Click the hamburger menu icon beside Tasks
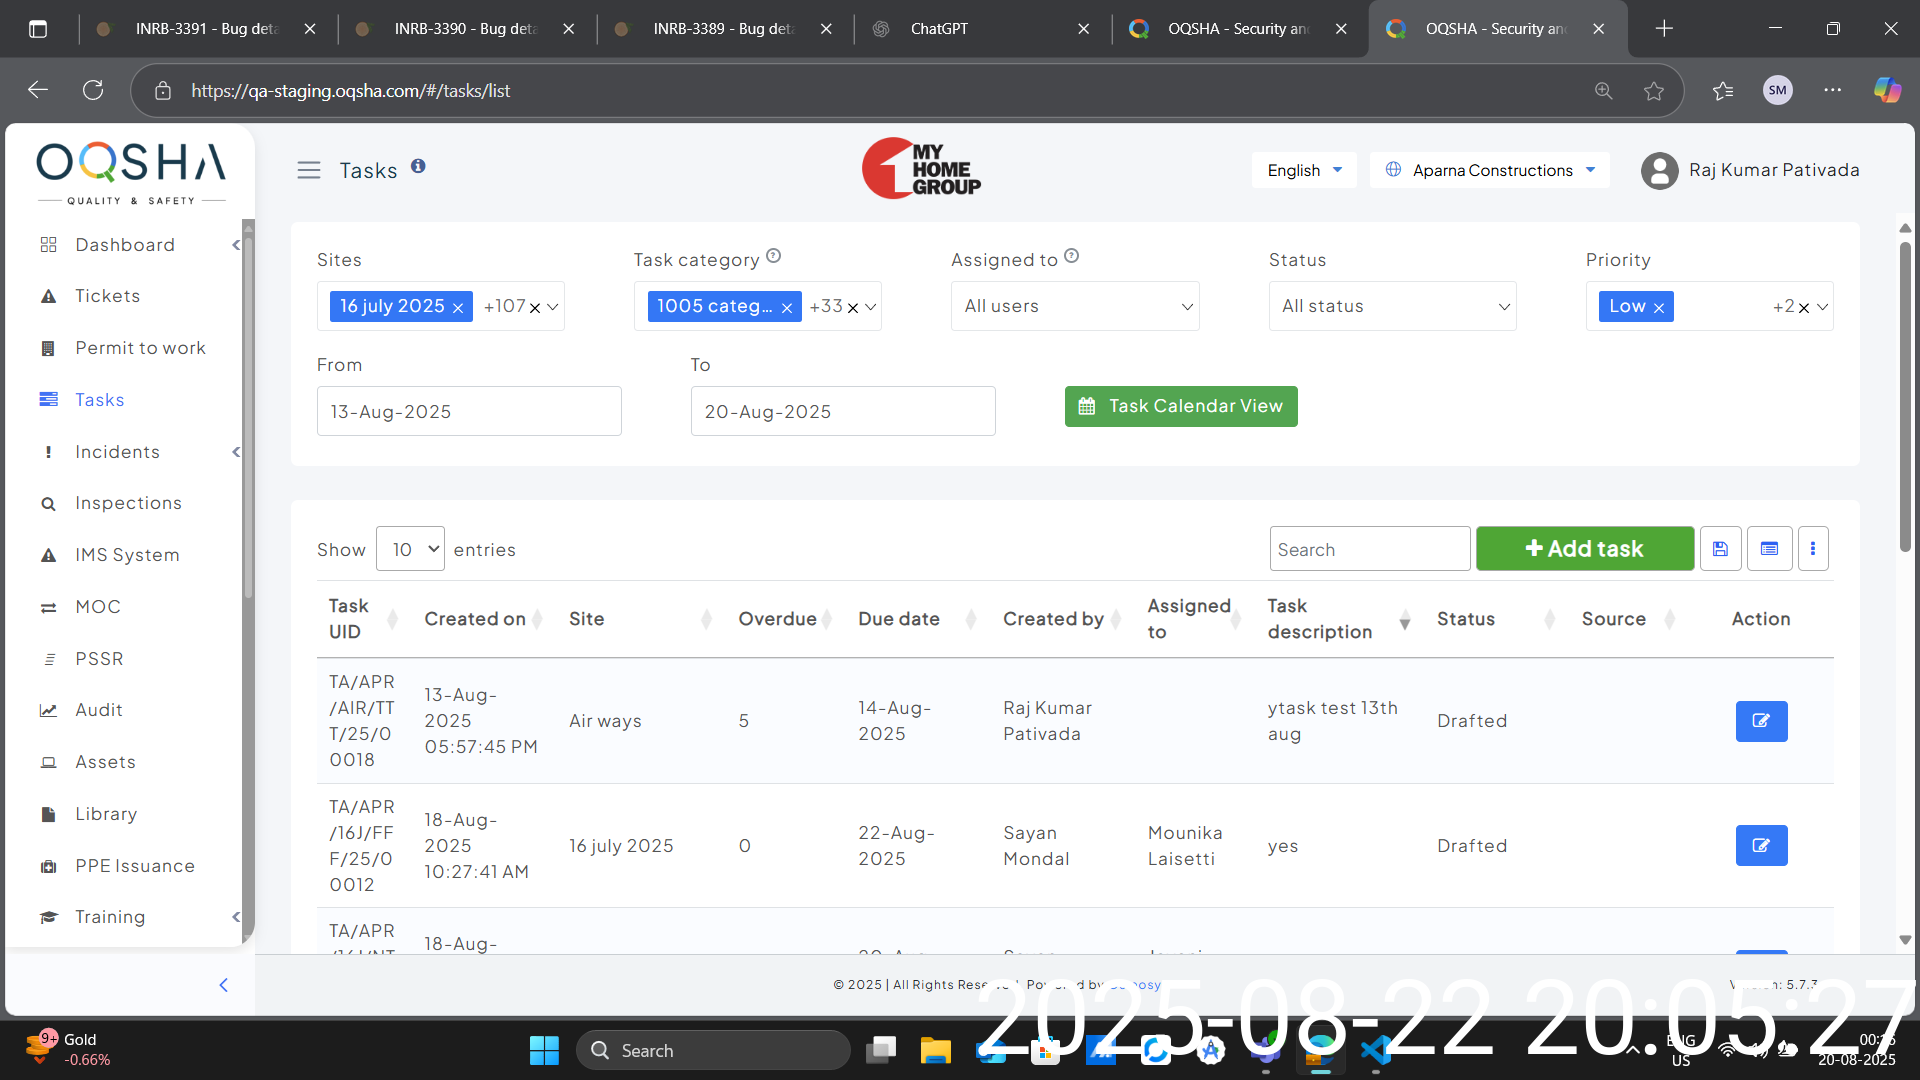Screen dimensions: 1920x1080 pos(309,171)
